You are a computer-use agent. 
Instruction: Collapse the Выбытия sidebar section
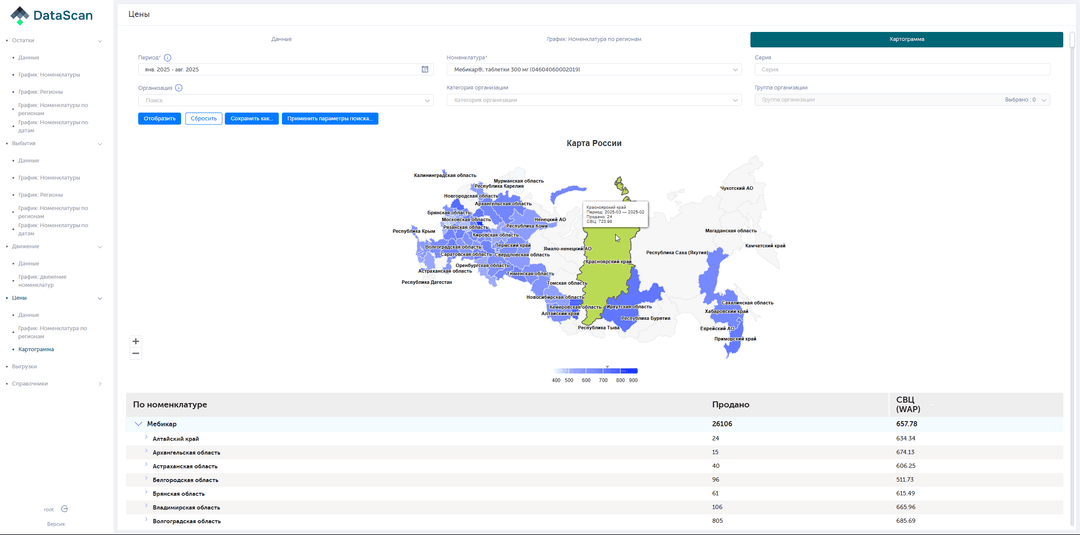tap(100, 144)
